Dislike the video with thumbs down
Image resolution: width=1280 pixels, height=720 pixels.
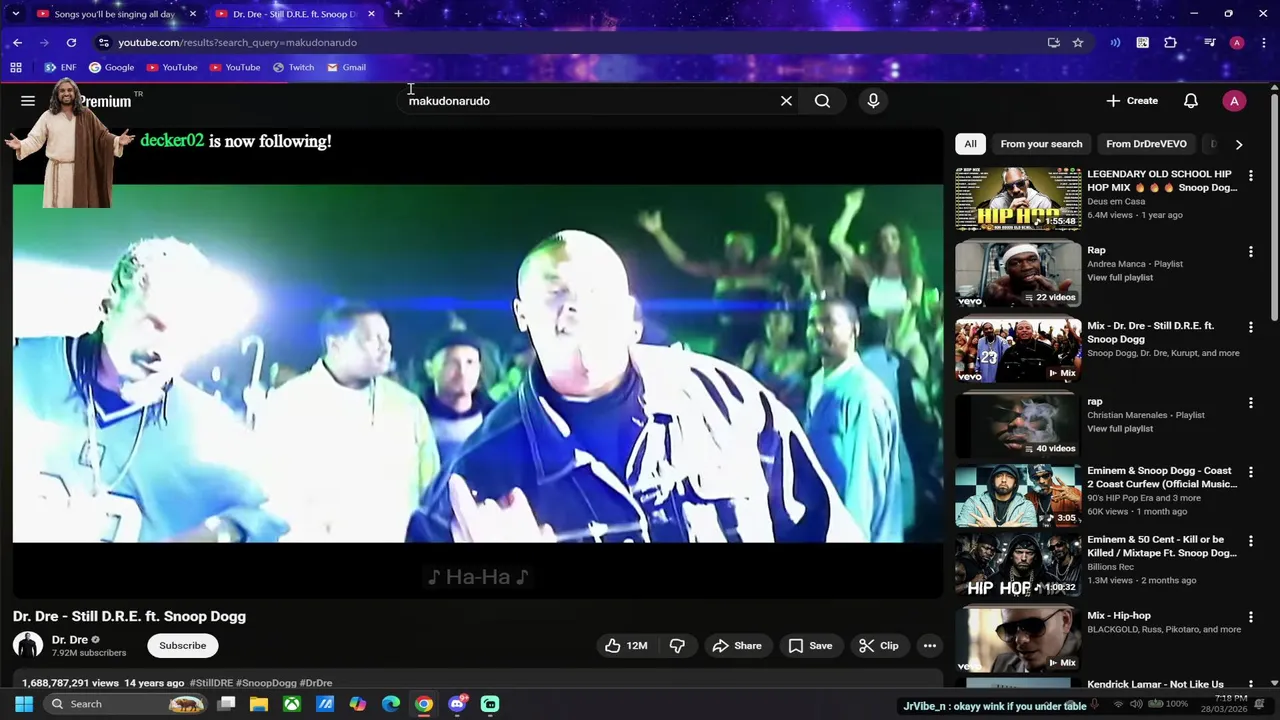tap(677, 646)
